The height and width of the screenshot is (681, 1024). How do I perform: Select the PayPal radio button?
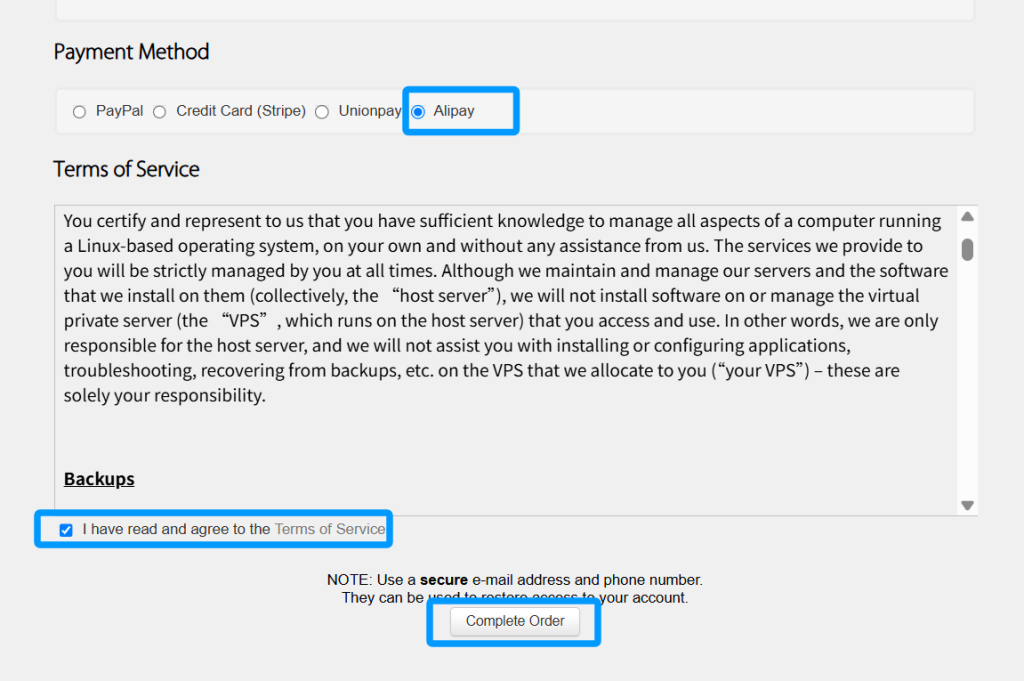click(x=79, y=112)
